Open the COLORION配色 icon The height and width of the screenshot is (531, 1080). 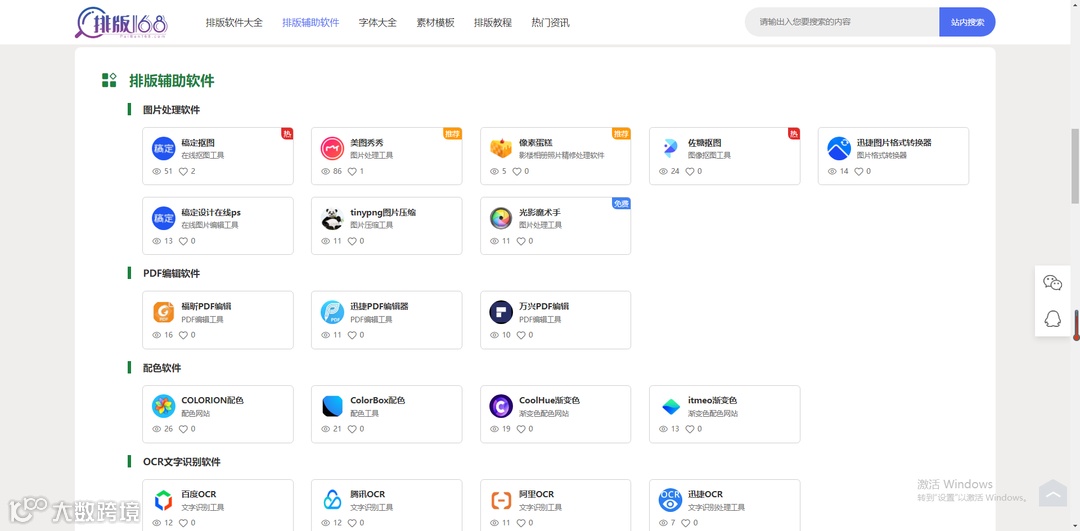(164, 406)
